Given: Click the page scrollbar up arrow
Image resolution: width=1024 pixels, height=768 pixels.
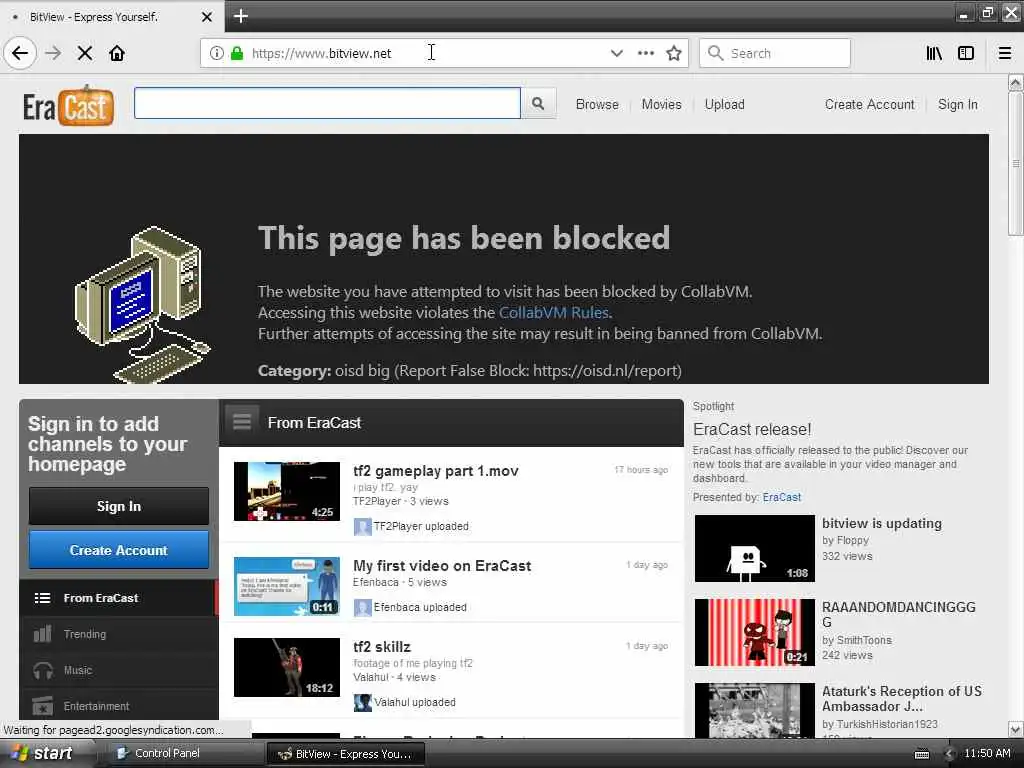Looking at the screenshot, I should point(1015,82).
